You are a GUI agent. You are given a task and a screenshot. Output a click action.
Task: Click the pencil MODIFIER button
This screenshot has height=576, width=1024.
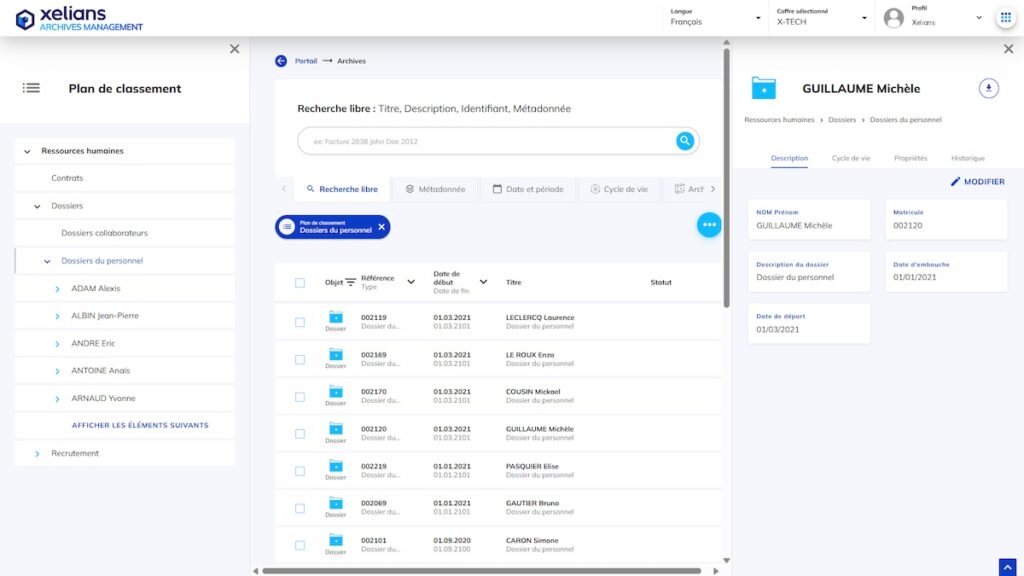[978, 182]
